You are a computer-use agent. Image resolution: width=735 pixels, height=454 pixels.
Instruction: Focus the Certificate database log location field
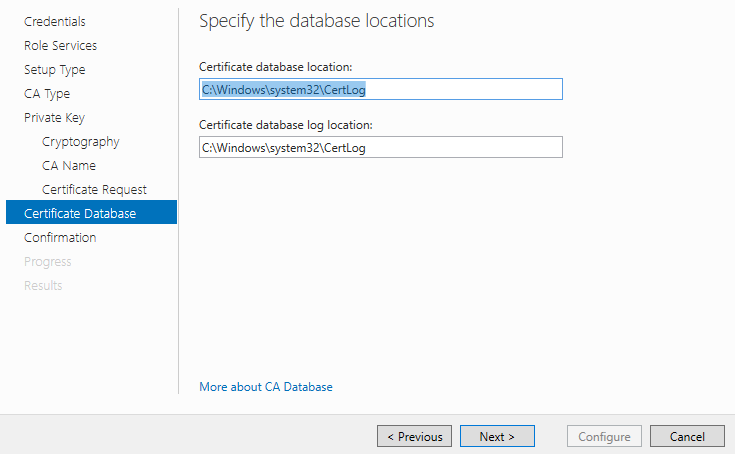click(x=381, y=147)
